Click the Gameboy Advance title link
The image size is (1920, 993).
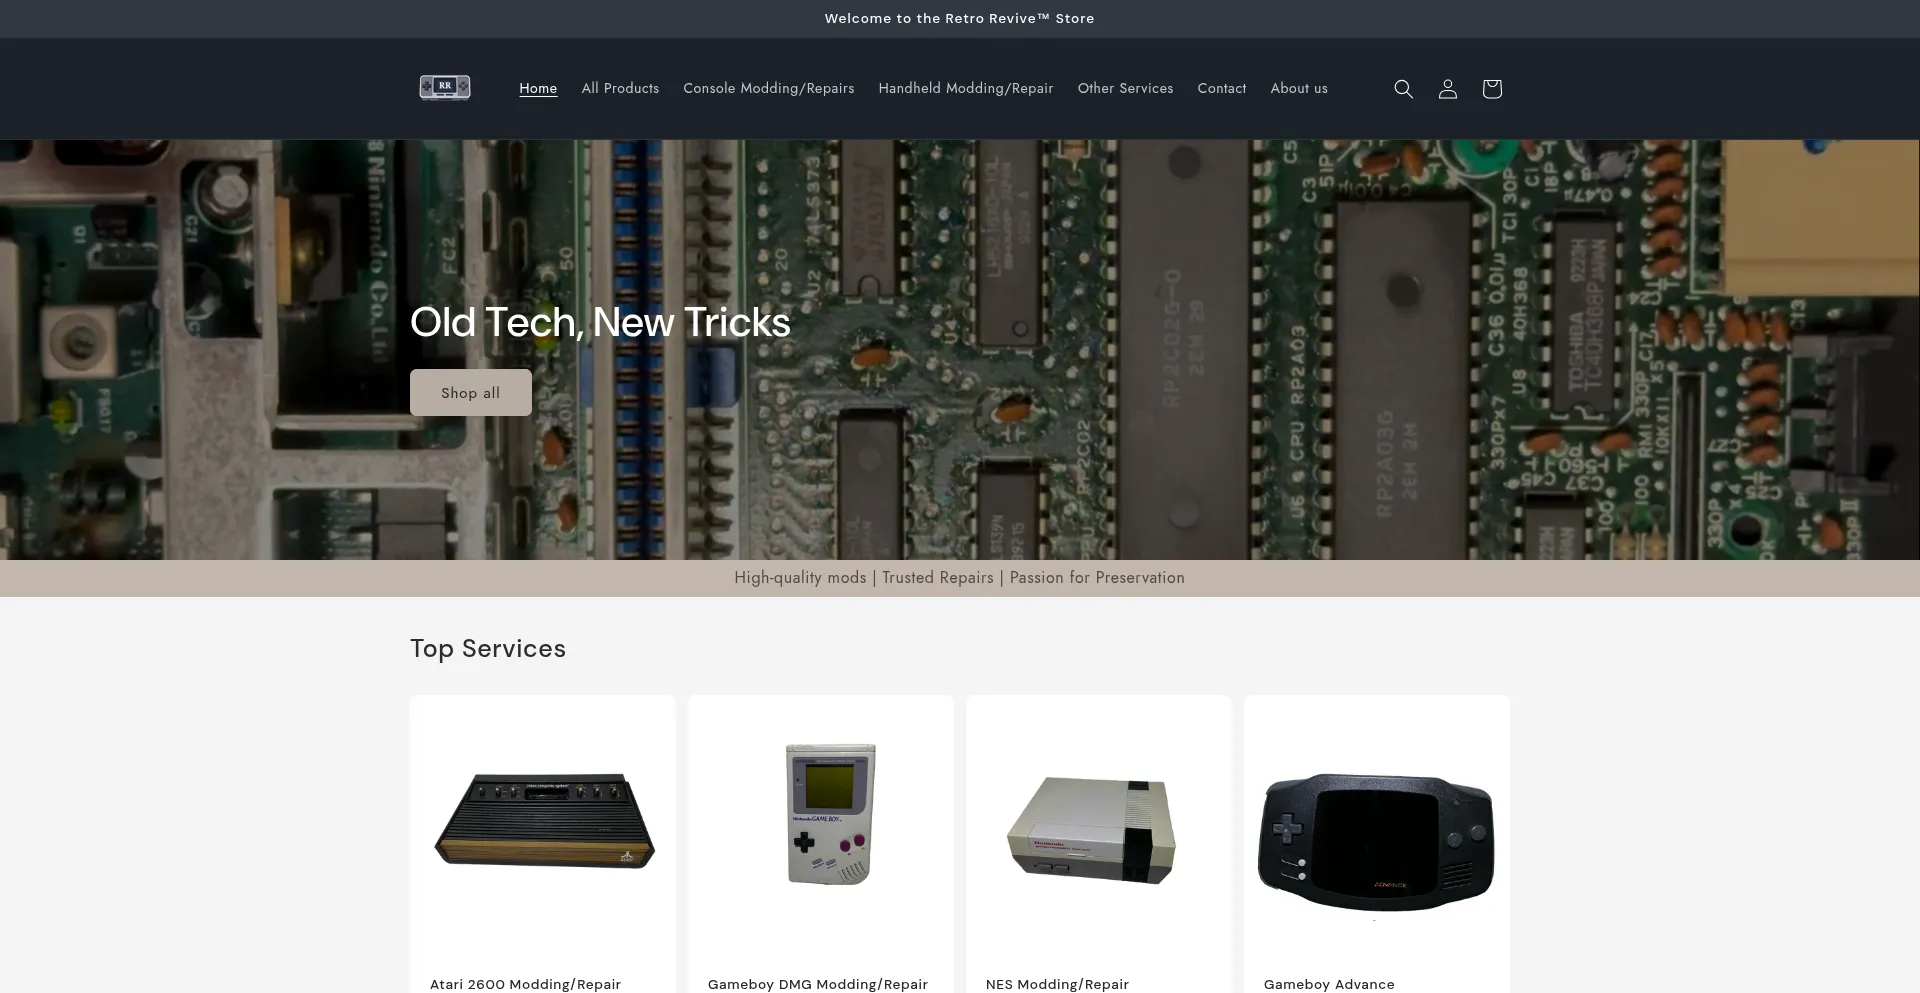(x=1328, y=984)
